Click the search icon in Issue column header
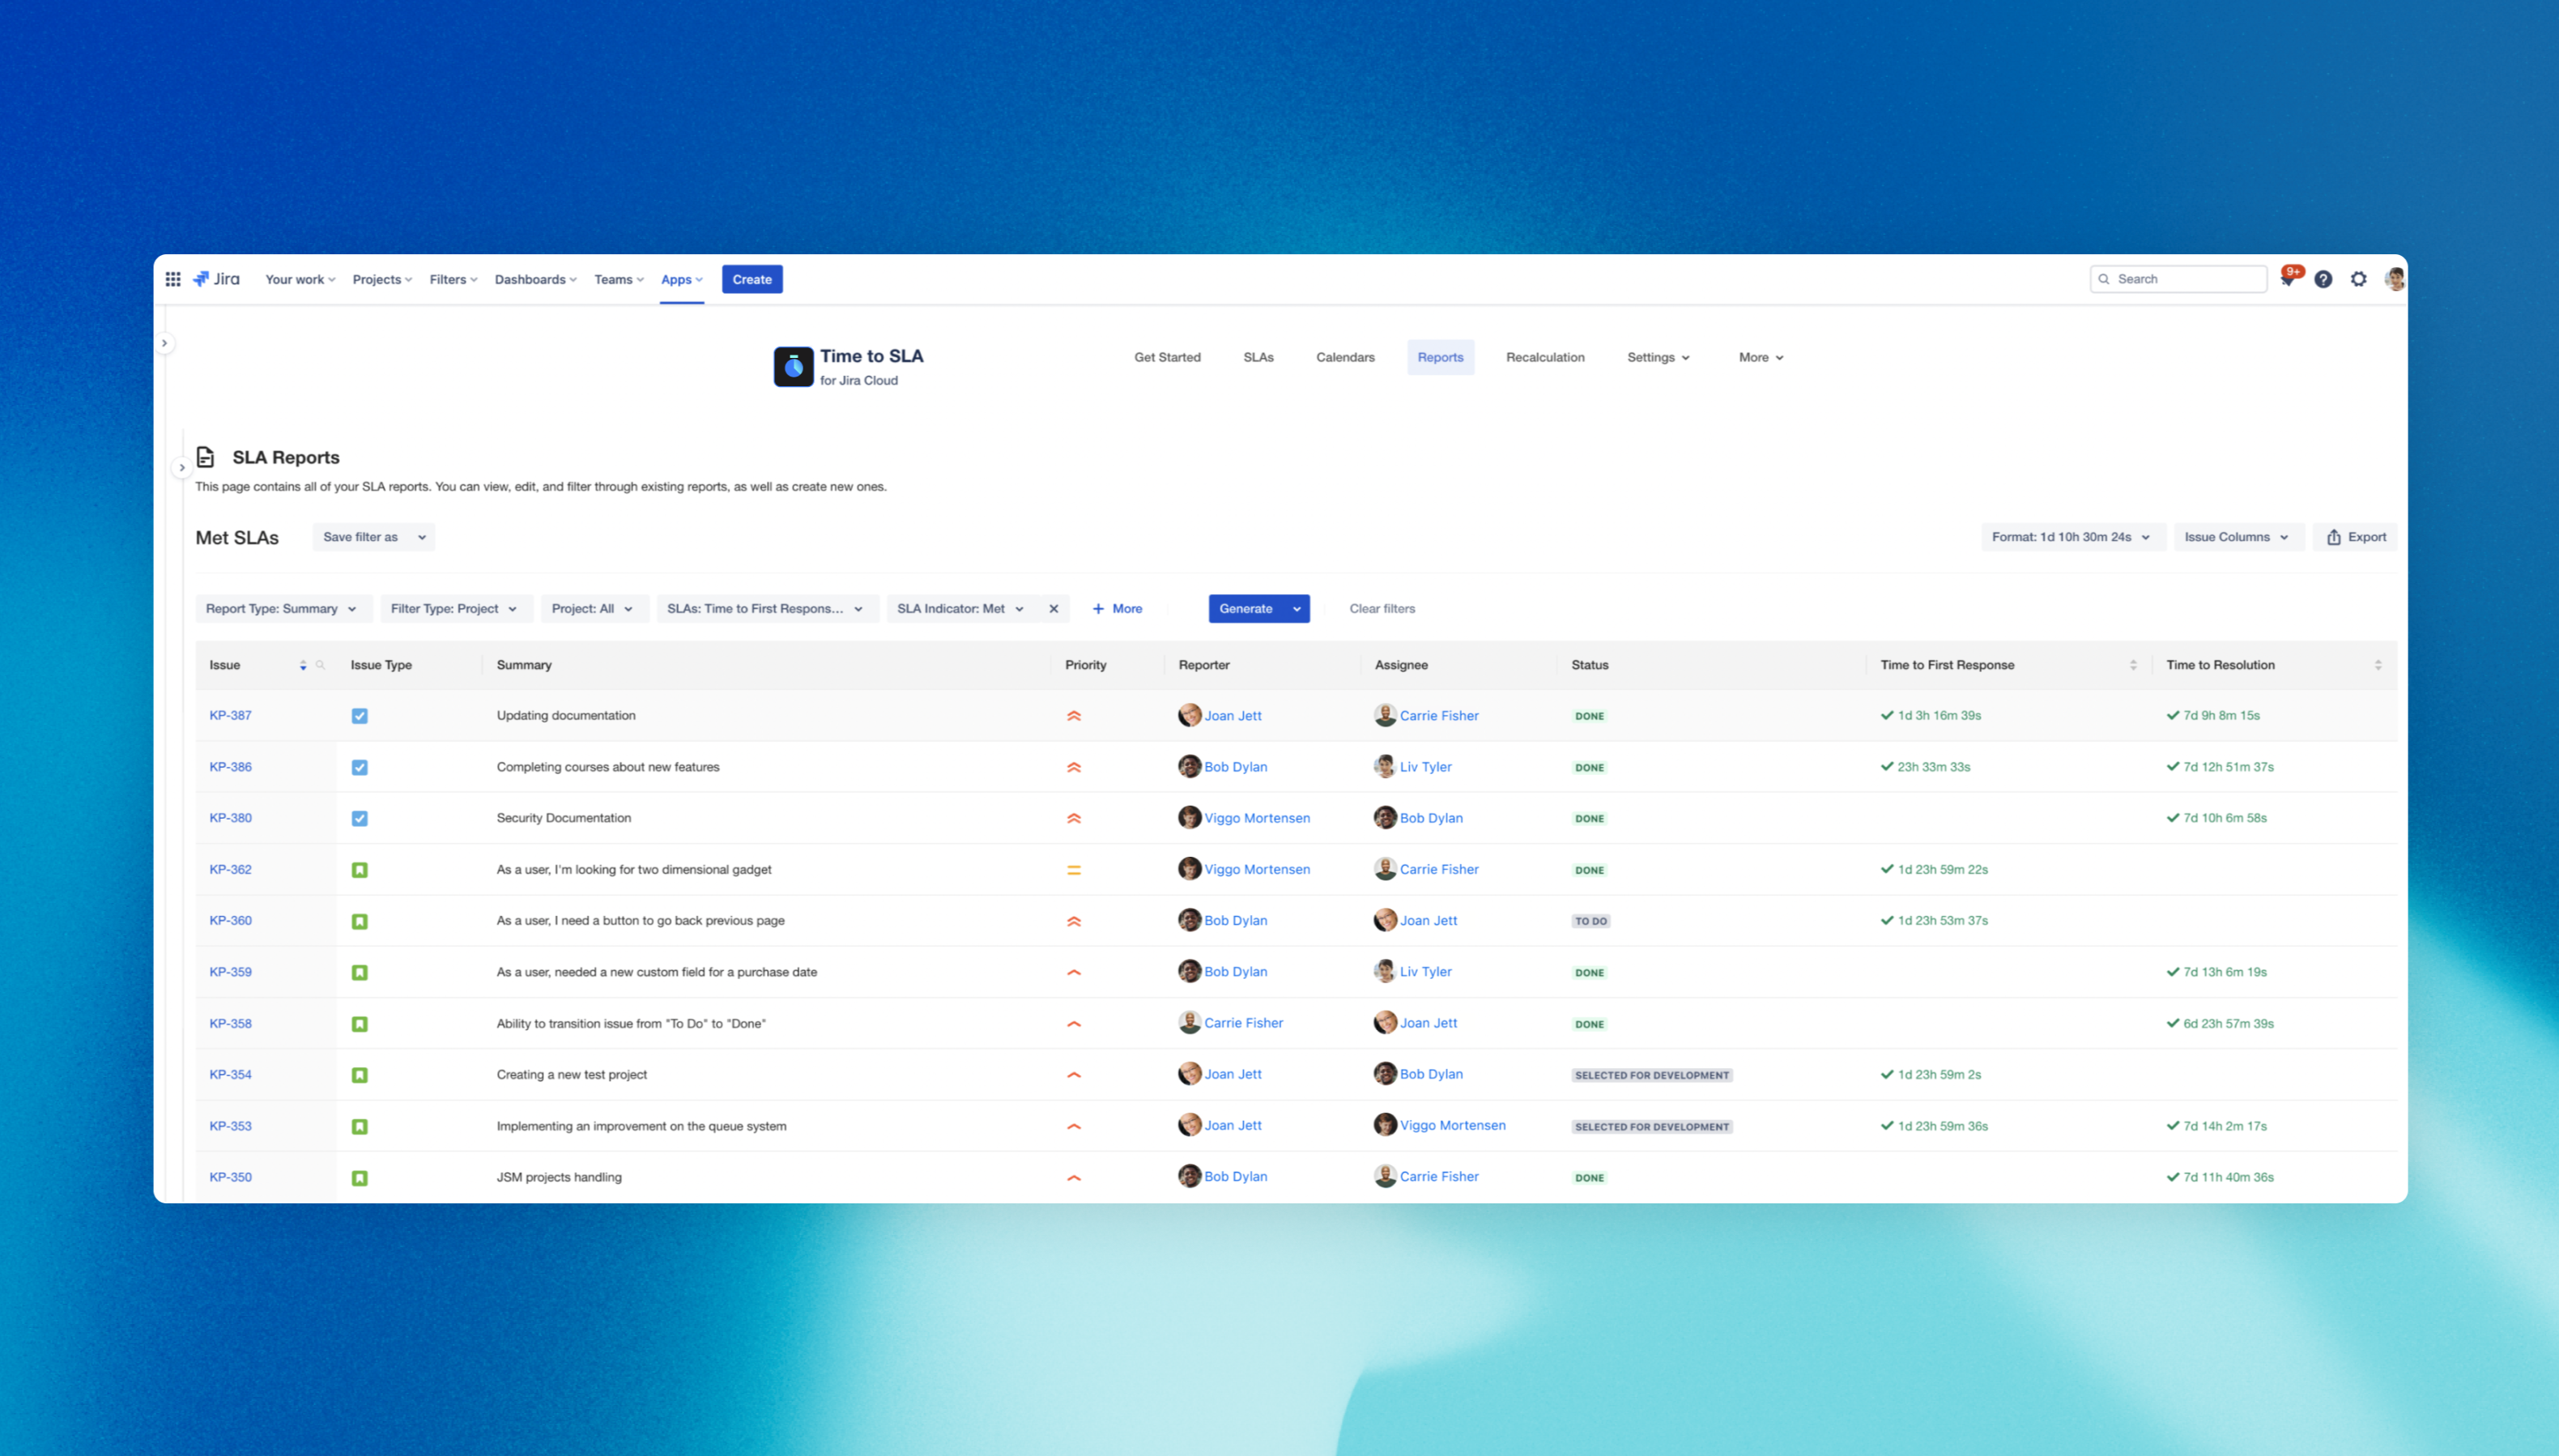The width and height of the screenshot is (2559, 1456). point(320,665)
